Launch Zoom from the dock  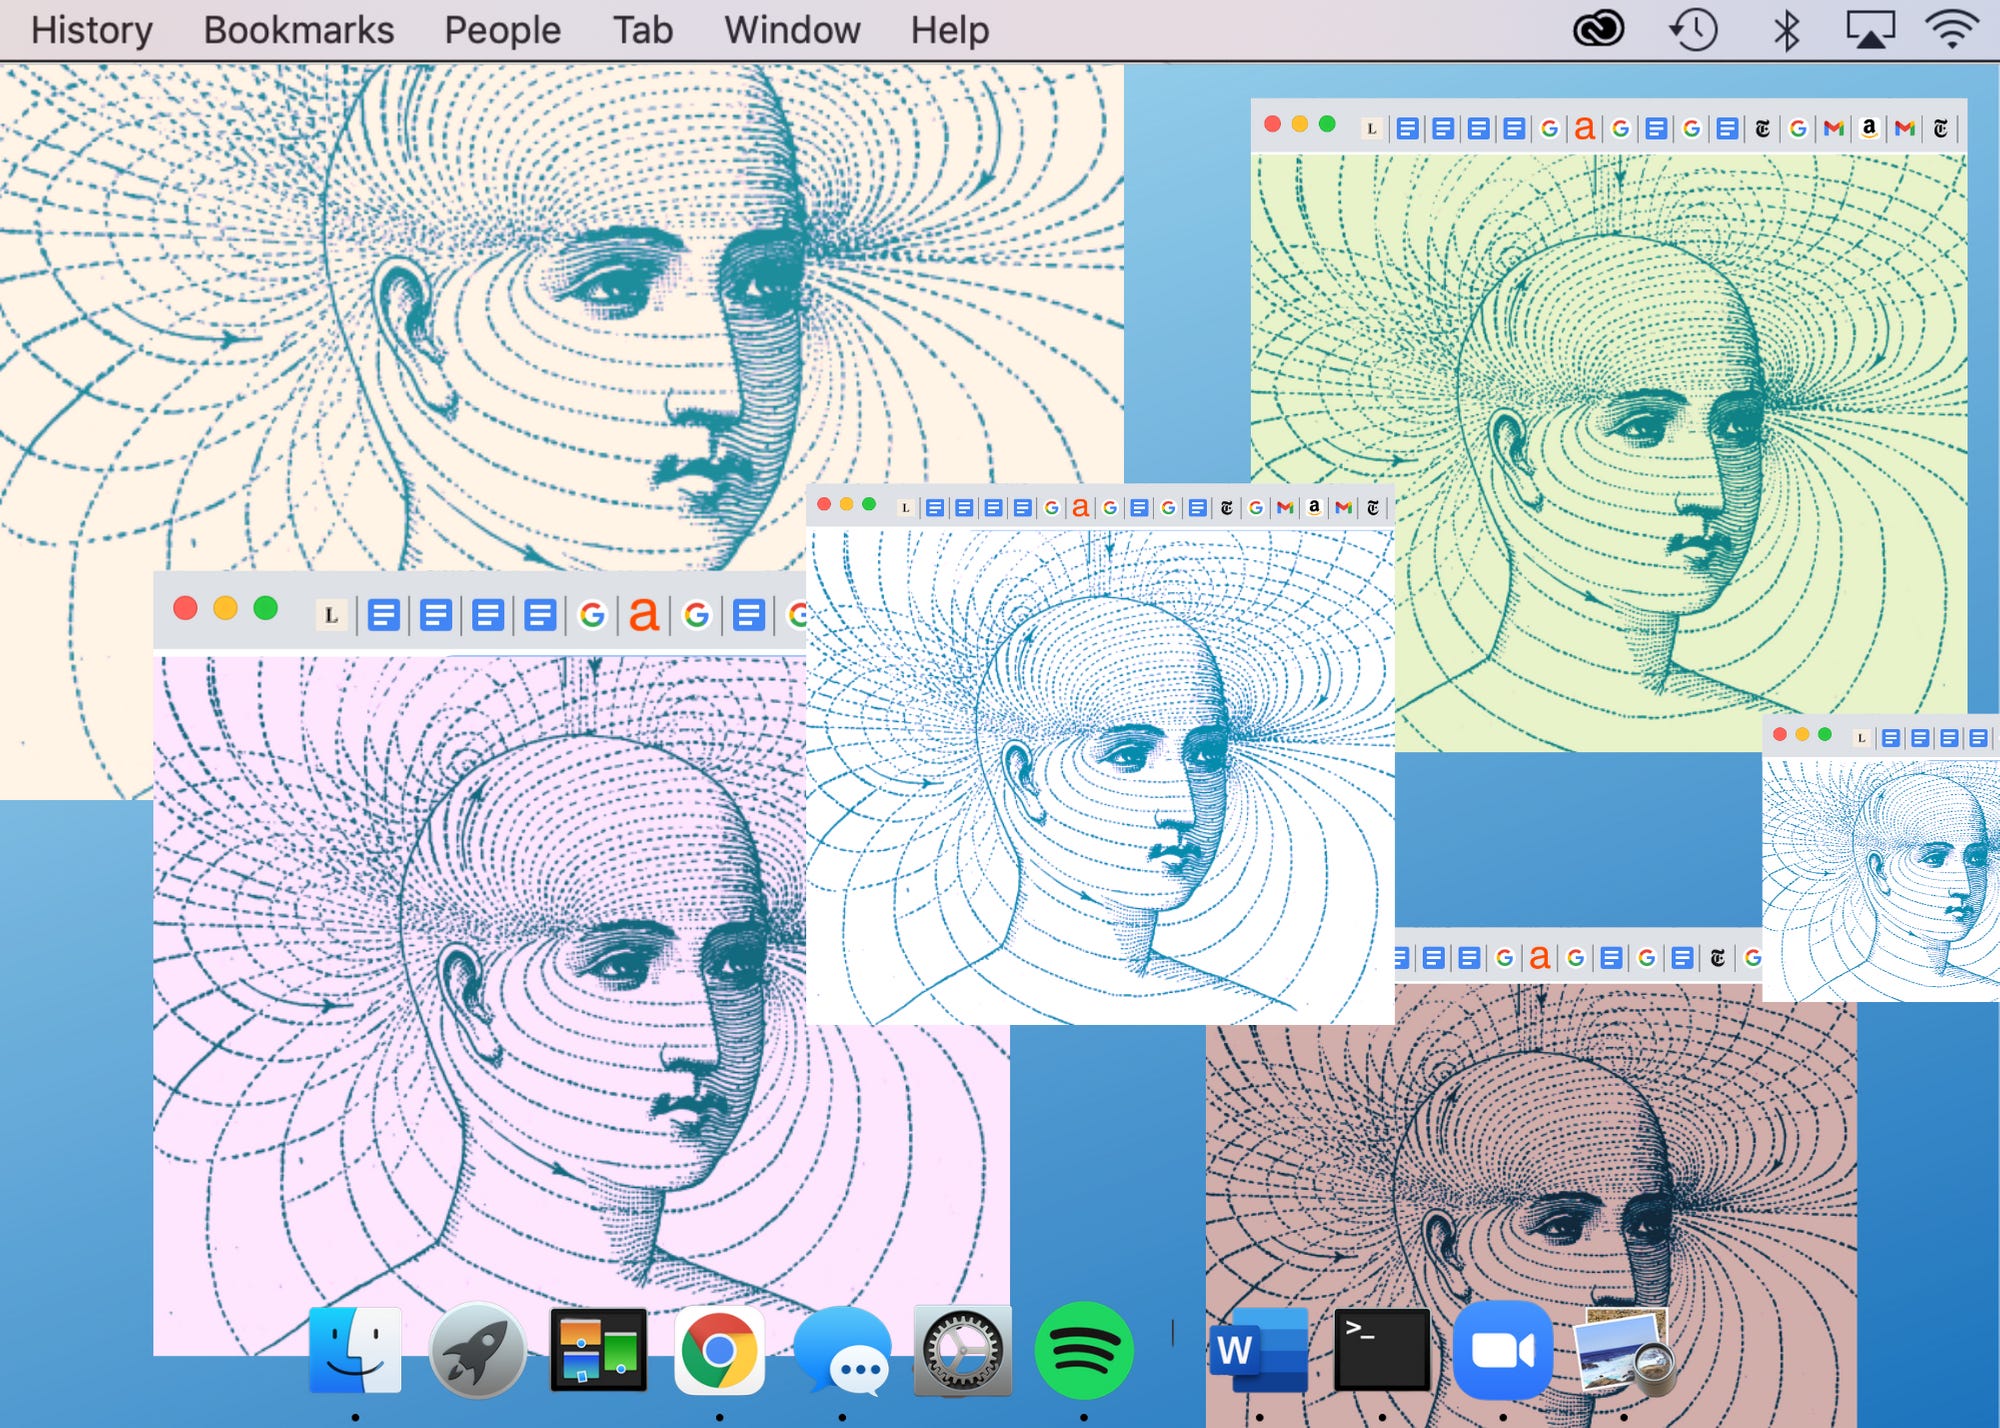(x=1502, y=1350)
